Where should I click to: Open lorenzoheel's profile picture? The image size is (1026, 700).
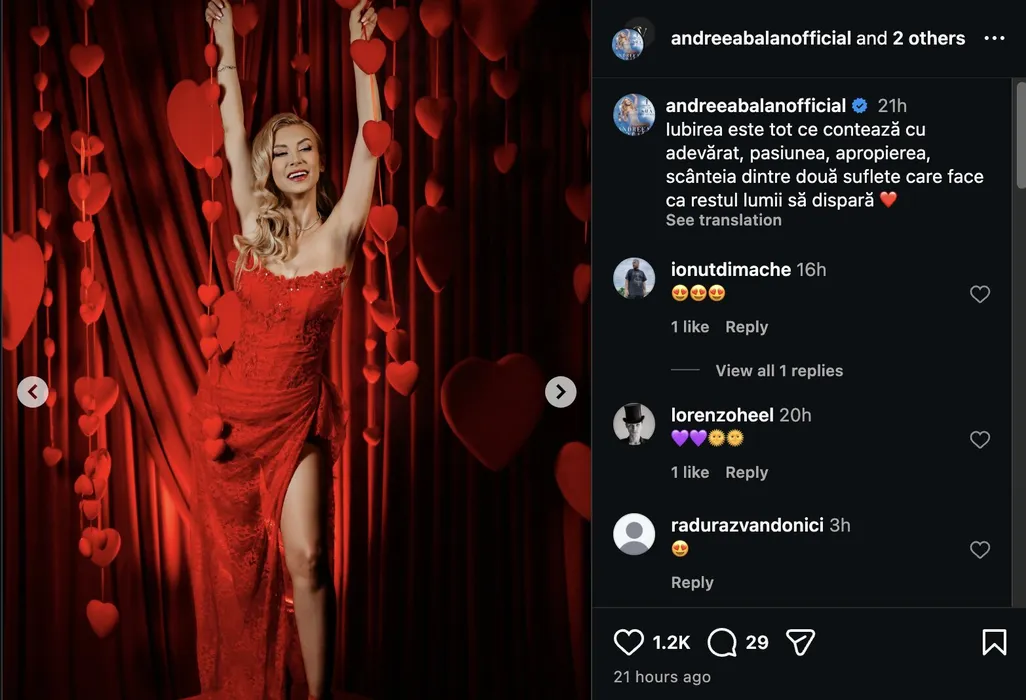(634, 424)
